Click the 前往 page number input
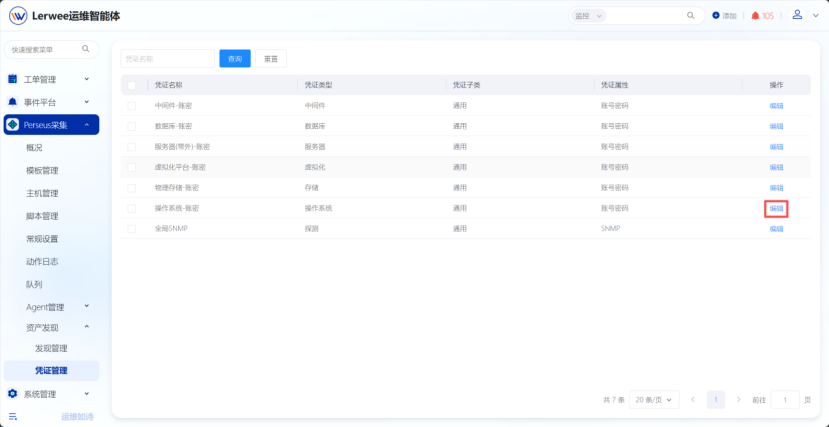The width and height of the screenshot is (829, 427). [785, 400]
